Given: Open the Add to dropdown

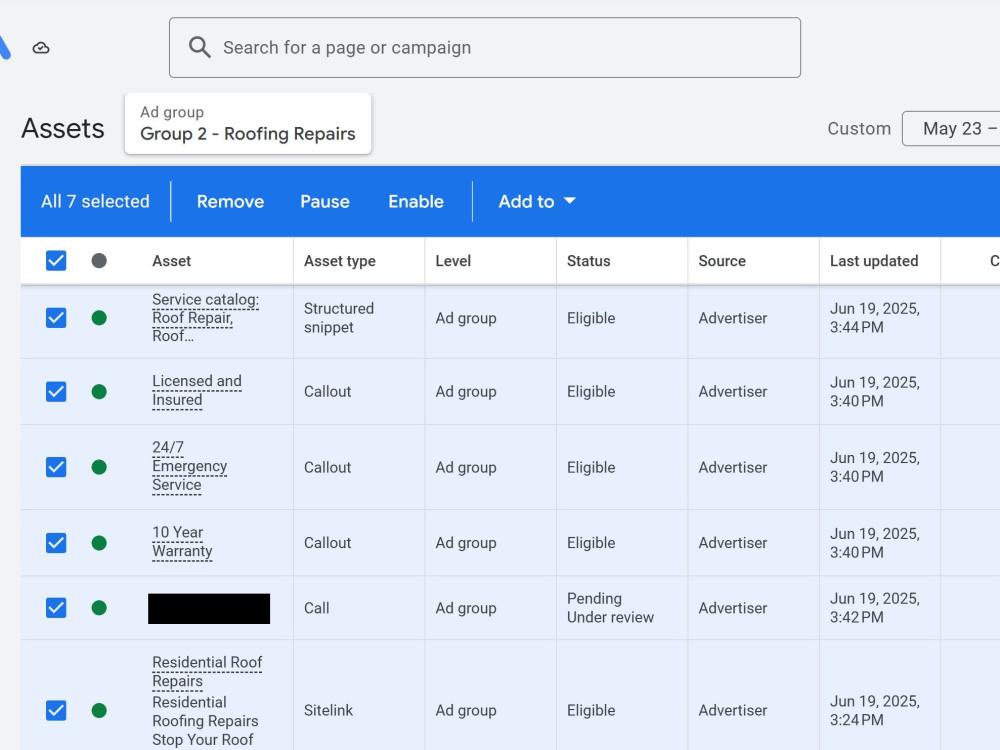Looking at the screenshot, I should 537,202.
